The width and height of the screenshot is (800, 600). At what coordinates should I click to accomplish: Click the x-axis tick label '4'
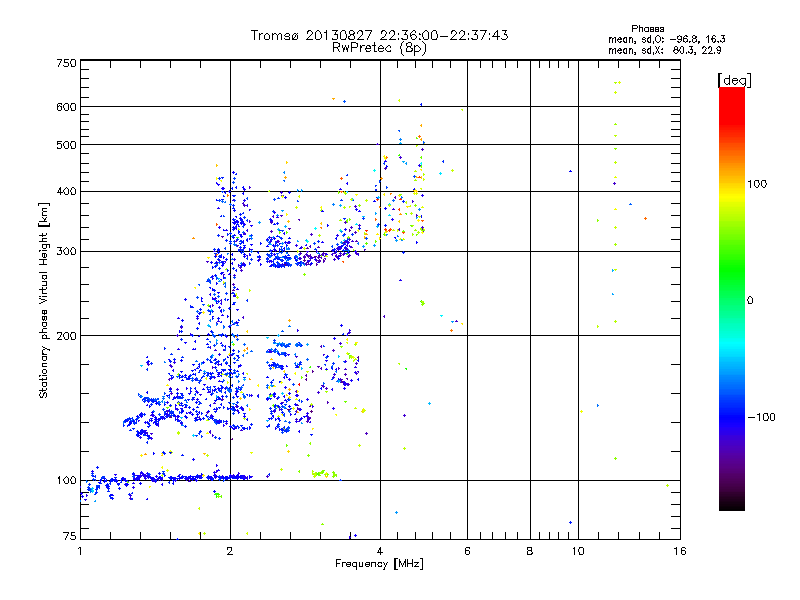pos(380,551)
